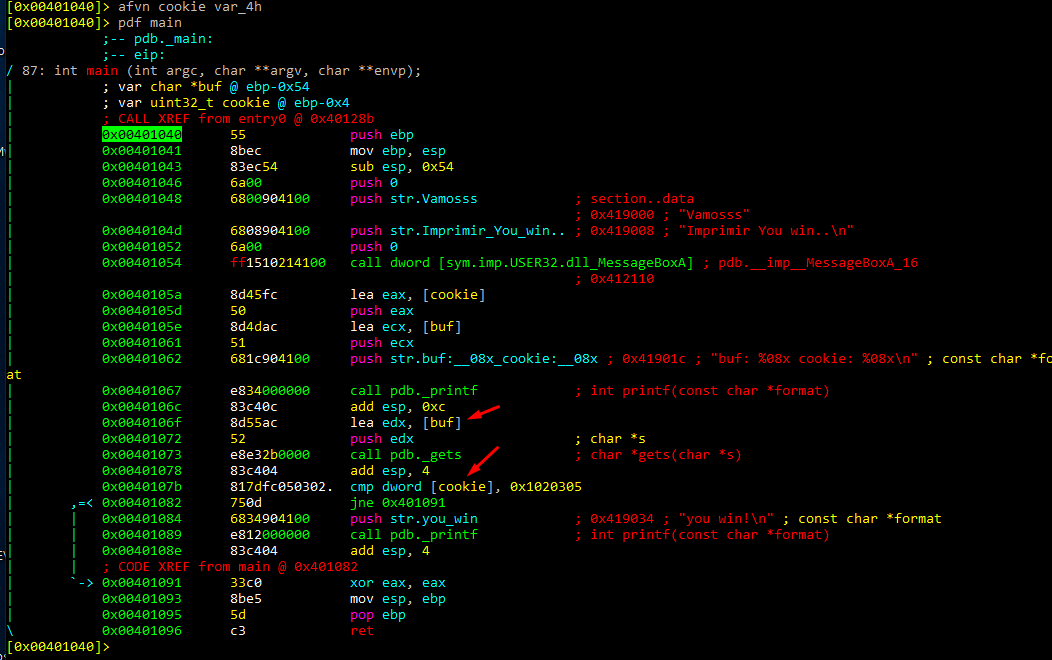Click the red arrow pointing at lea edx, [buf]

click(484, 412)
